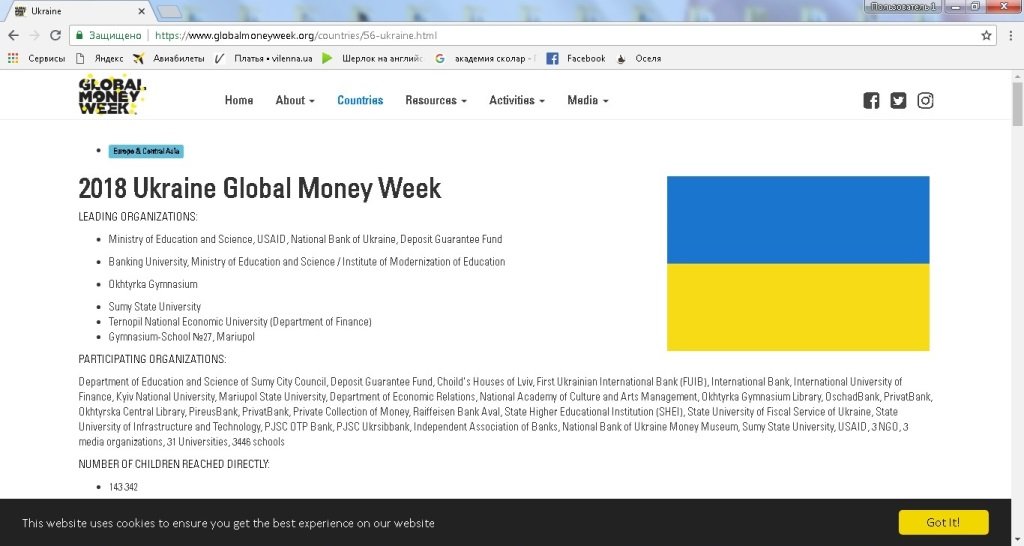Viewport: 1024px width, 546px height.
Task: Click the Ukraine flag image
Action: pos(797,263)
